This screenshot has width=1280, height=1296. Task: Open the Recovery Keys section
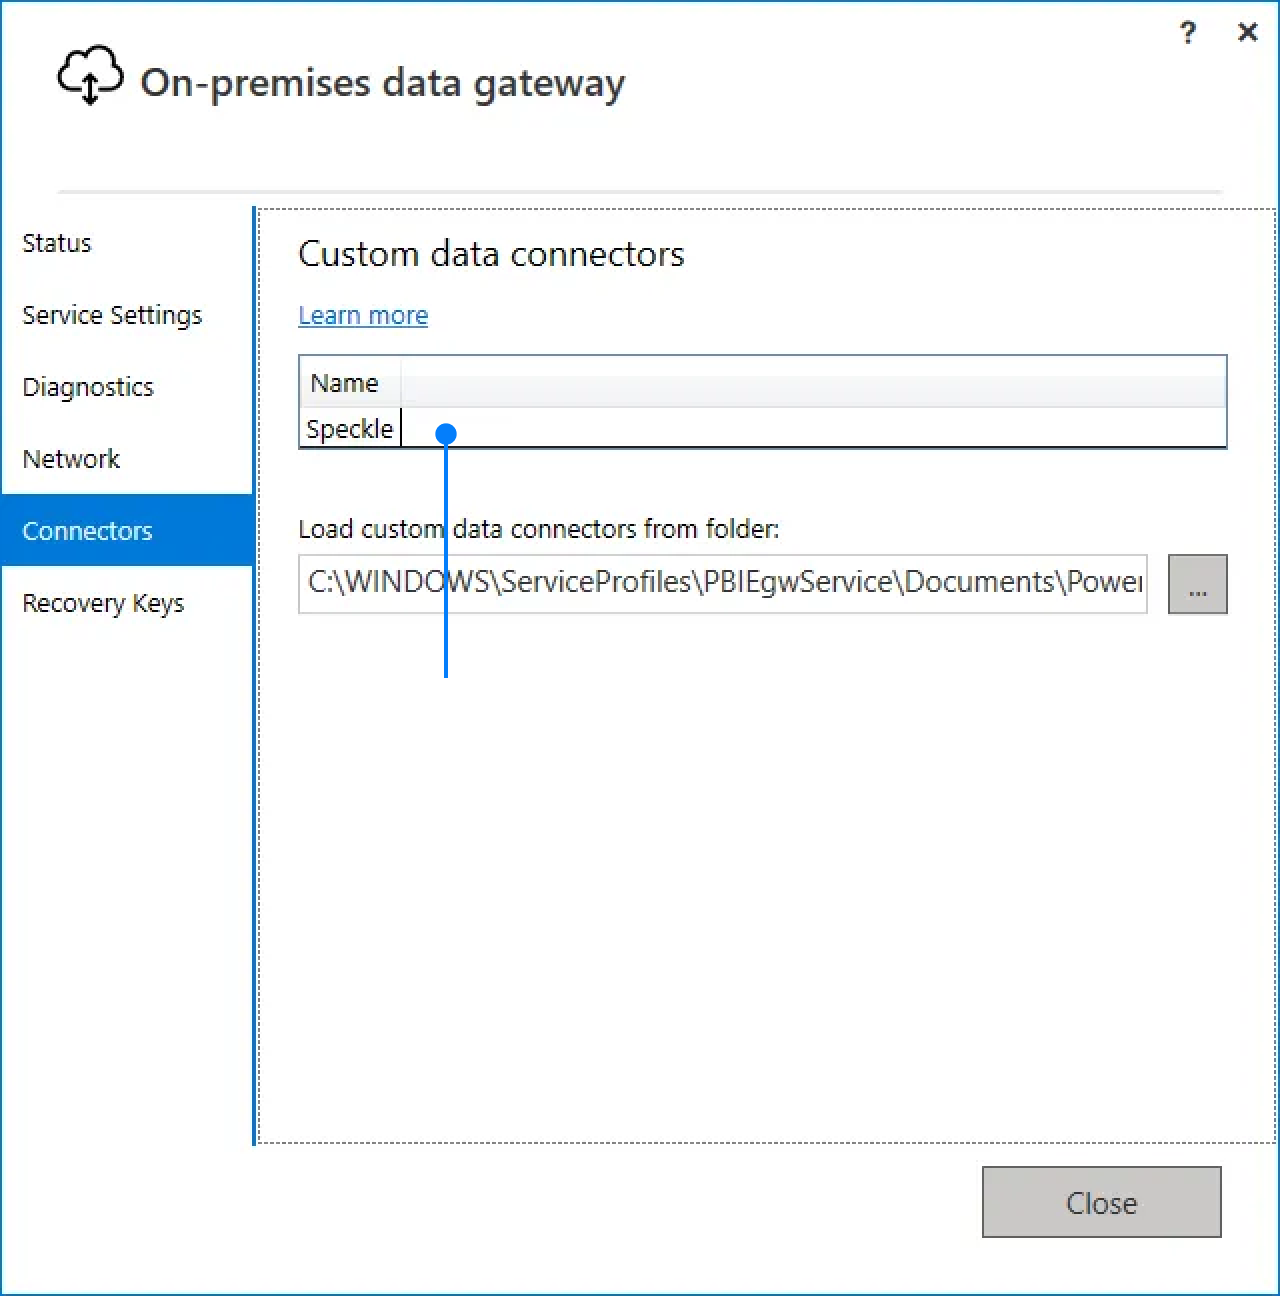point(103,603)
